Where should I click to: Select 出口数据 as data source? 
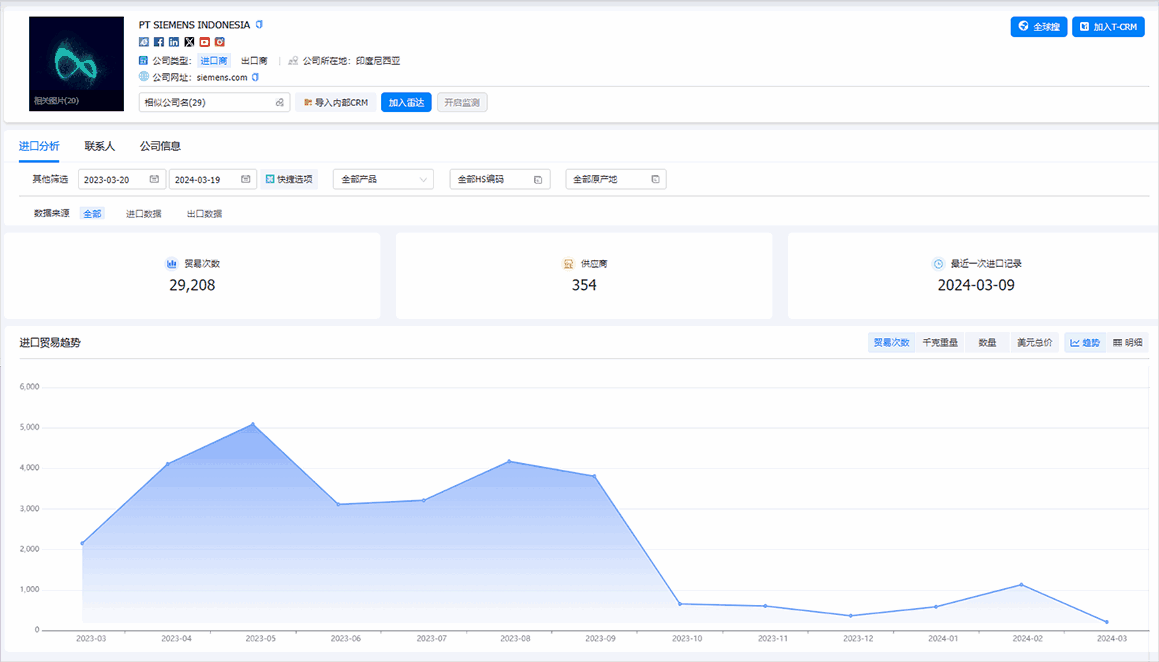204,214
